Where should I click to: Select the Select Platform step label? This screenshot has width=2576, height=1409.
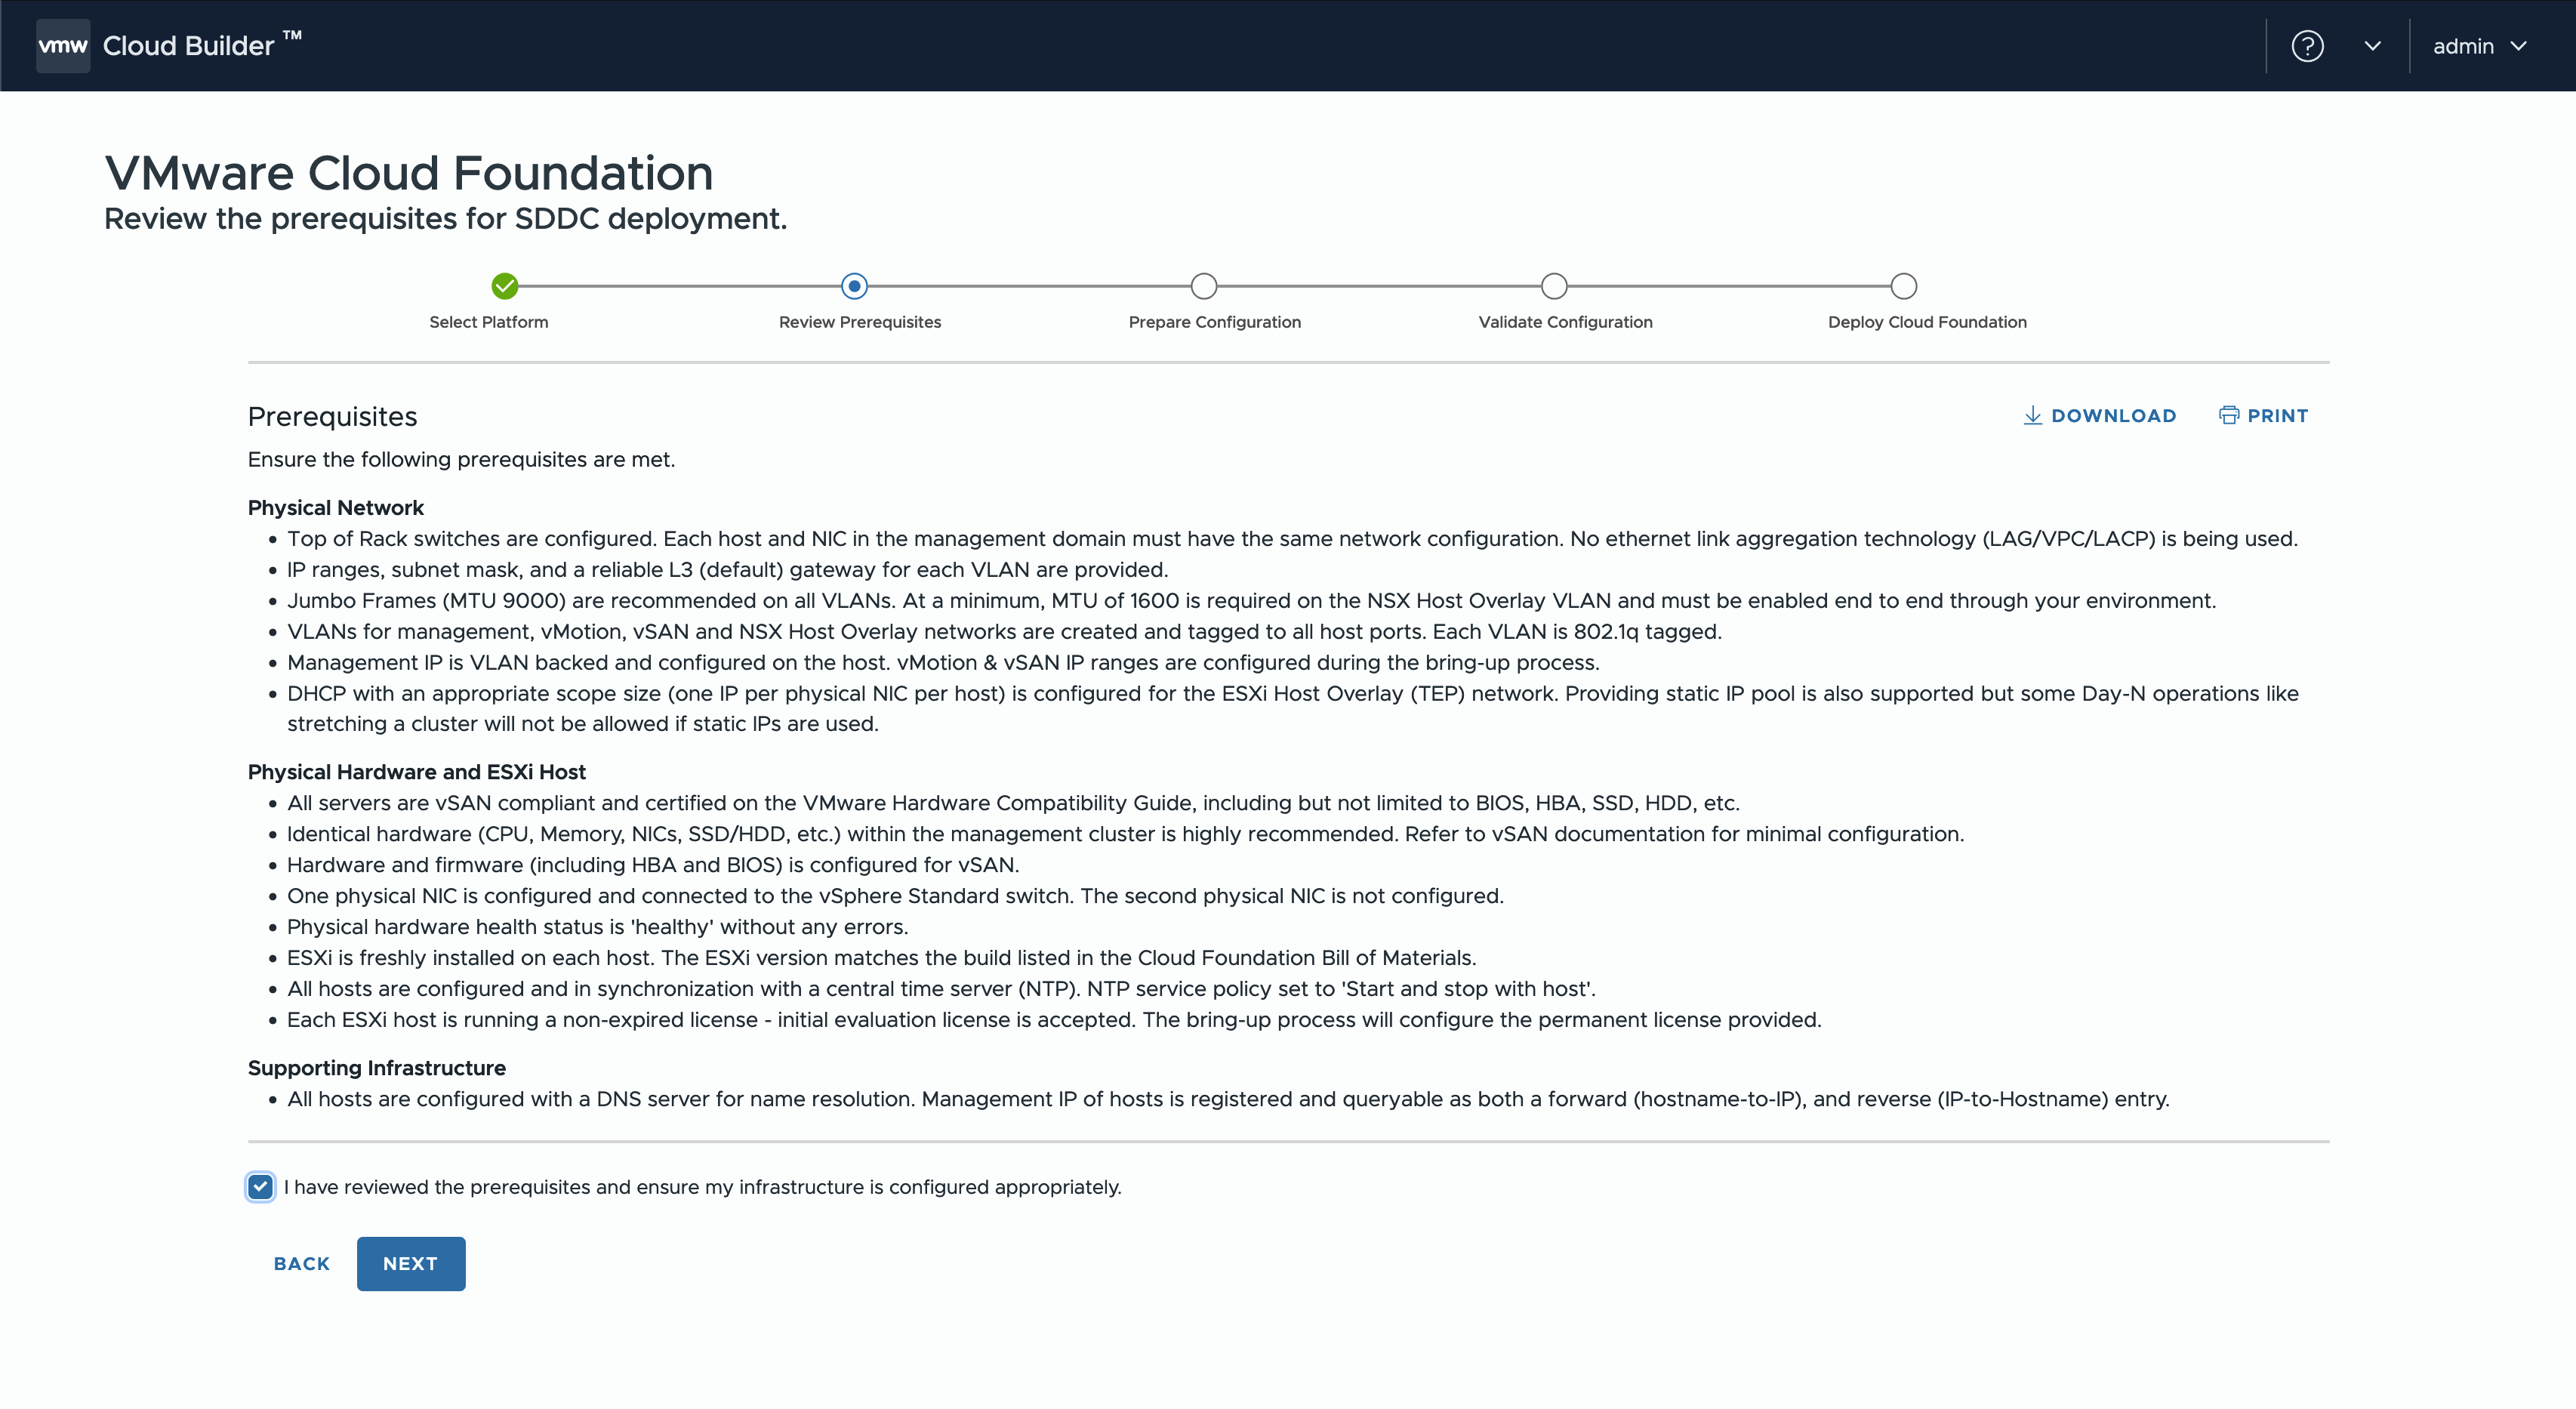[489, 322]
